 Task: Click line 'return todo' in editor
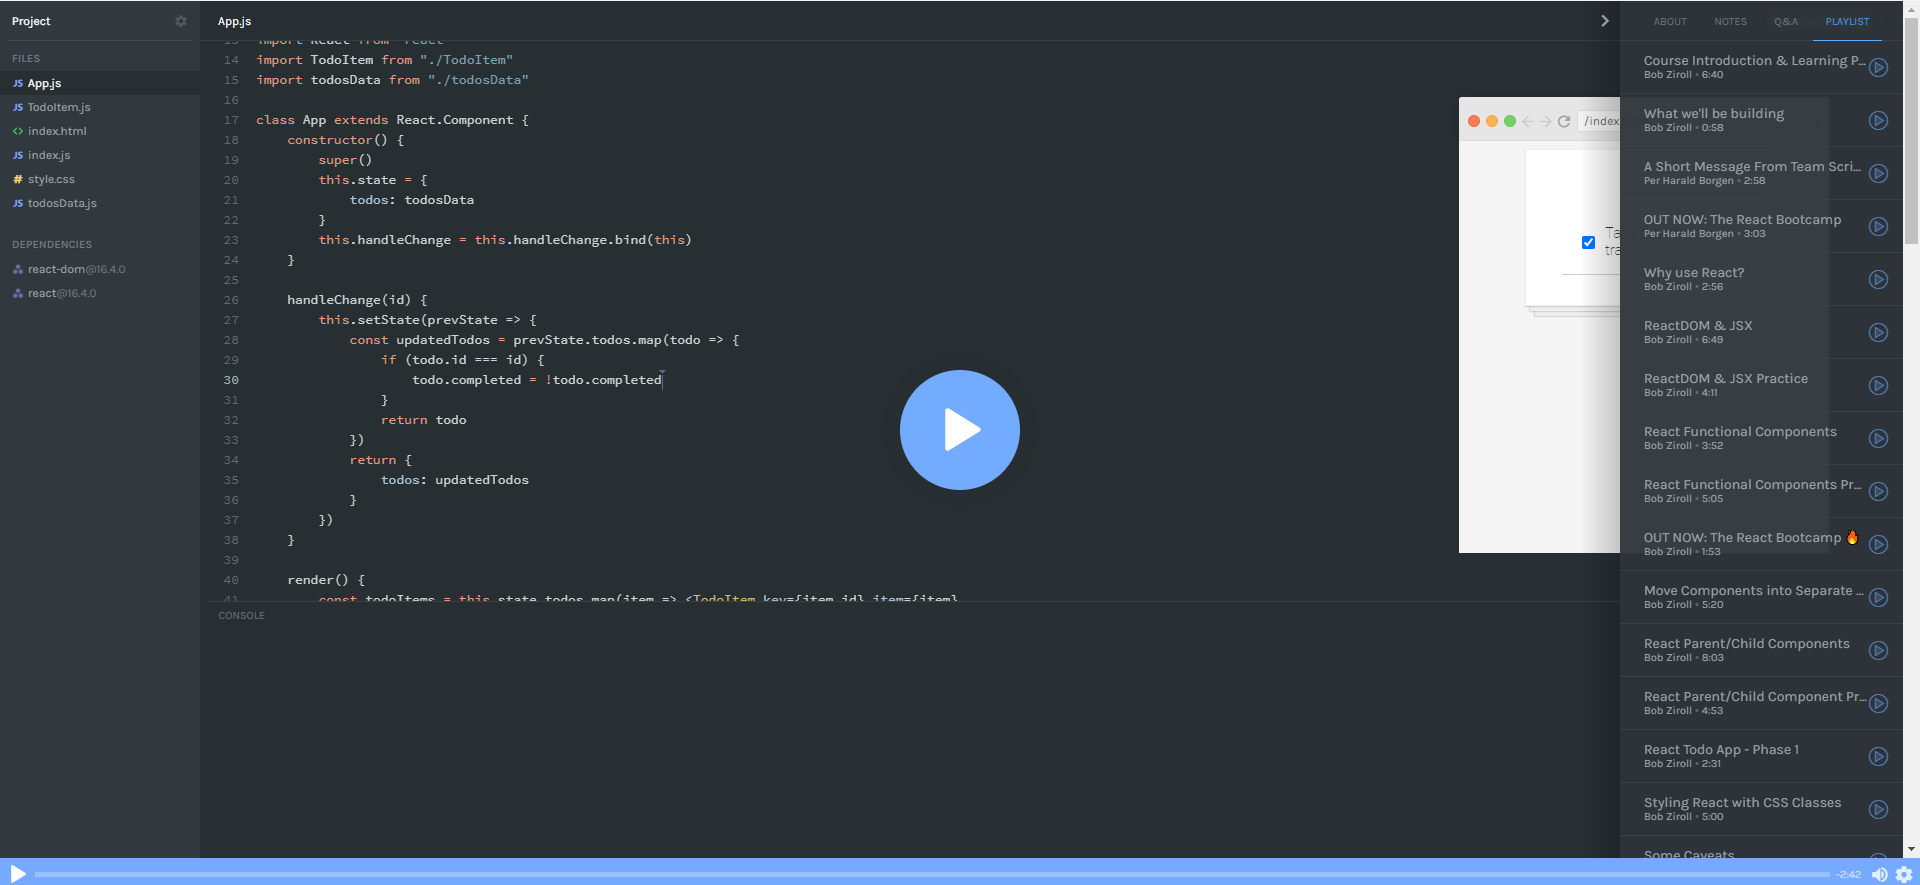coord(423,420)
